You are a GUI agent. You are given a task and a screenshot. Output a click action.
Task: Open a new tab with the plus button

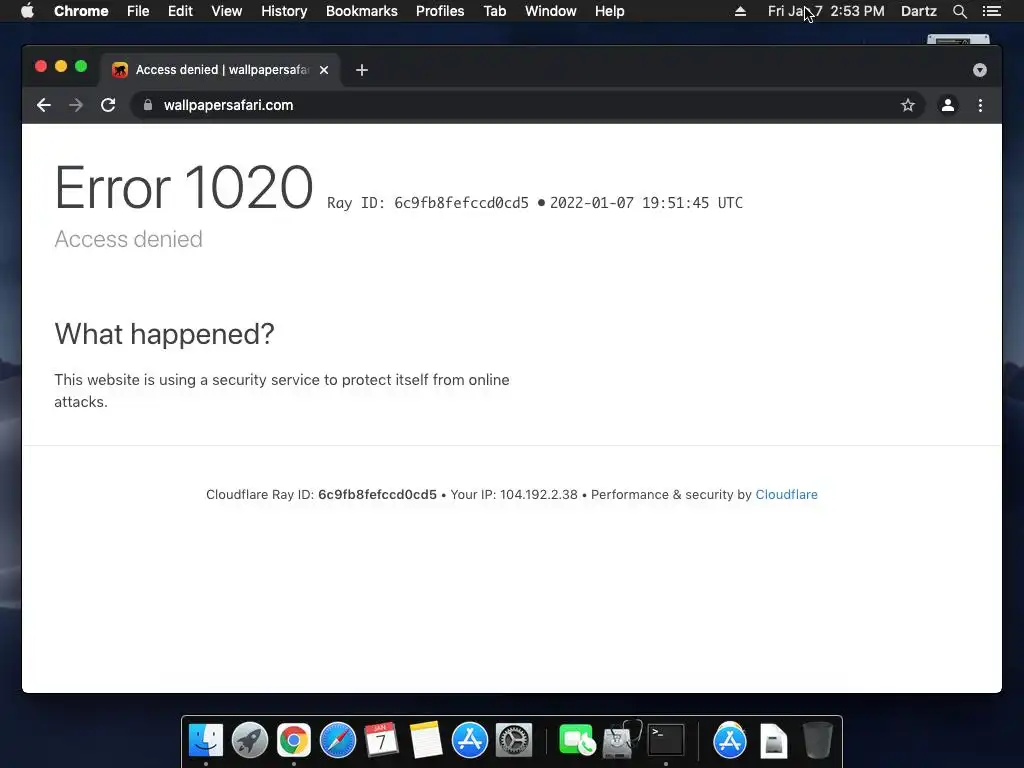click(362, 70)
